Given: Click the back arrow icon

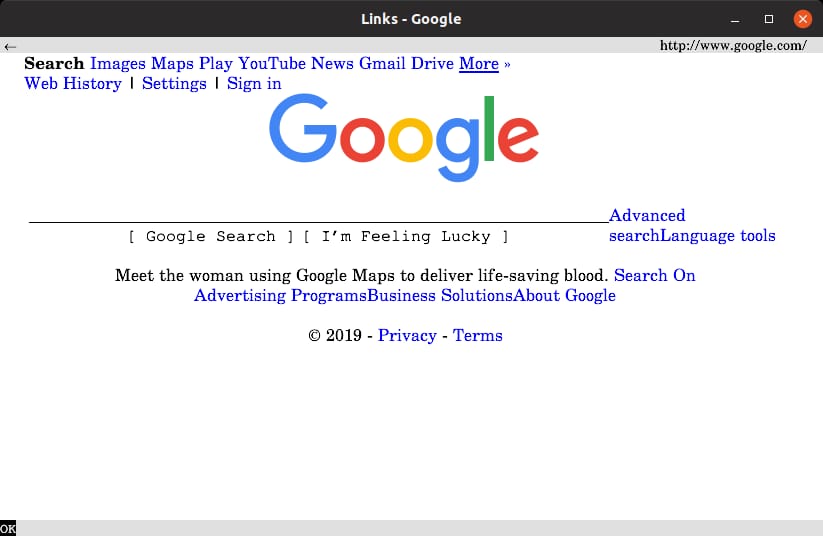Looking at the screenshot, I should (10, 46).
